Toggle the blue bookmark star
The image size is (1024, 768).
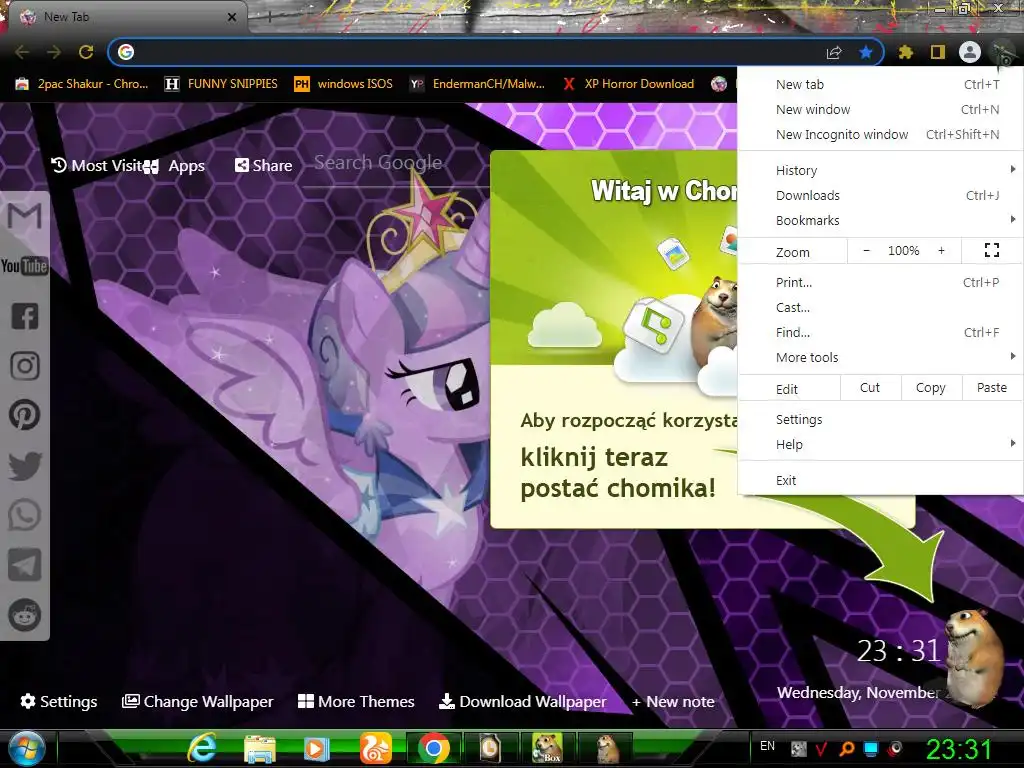pyautogui.click(x=866, y=52)
